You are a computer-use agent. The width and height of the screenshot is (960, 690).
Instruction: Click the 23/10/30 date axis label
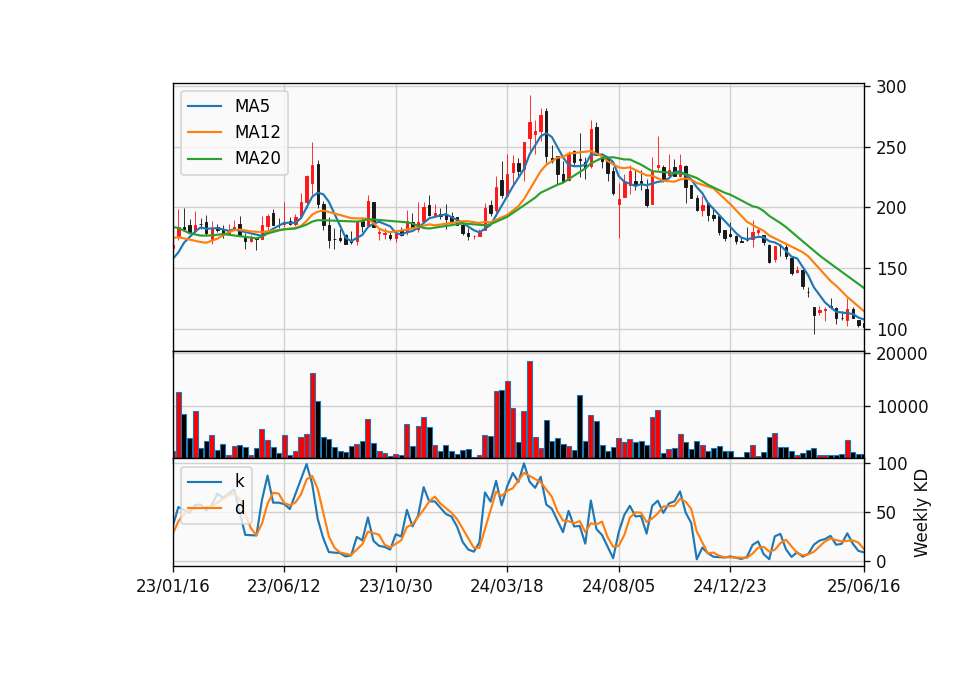(x=396, y=586)
